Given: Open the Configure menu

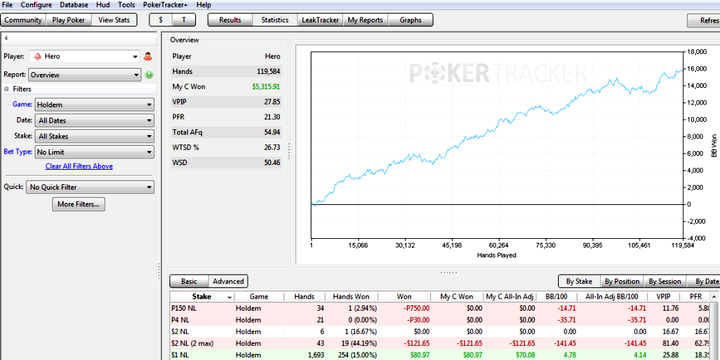Looking at the screenshot, I should [36, 5].
